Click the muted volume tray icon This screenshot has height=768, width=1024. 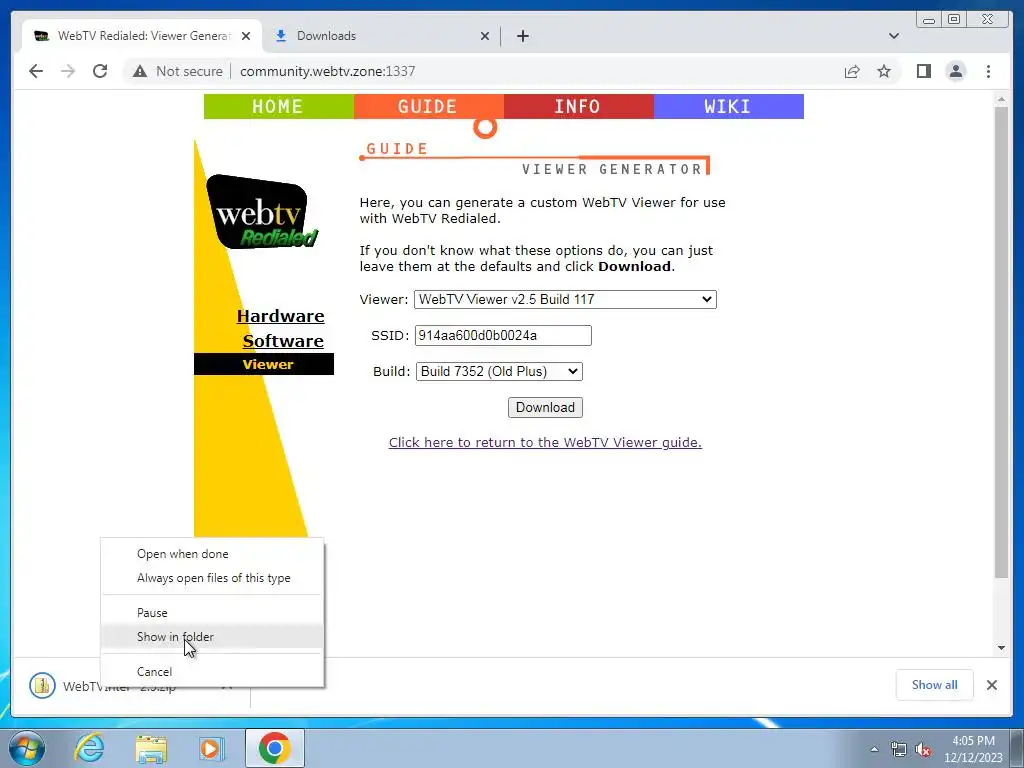[x=923, y=749]
